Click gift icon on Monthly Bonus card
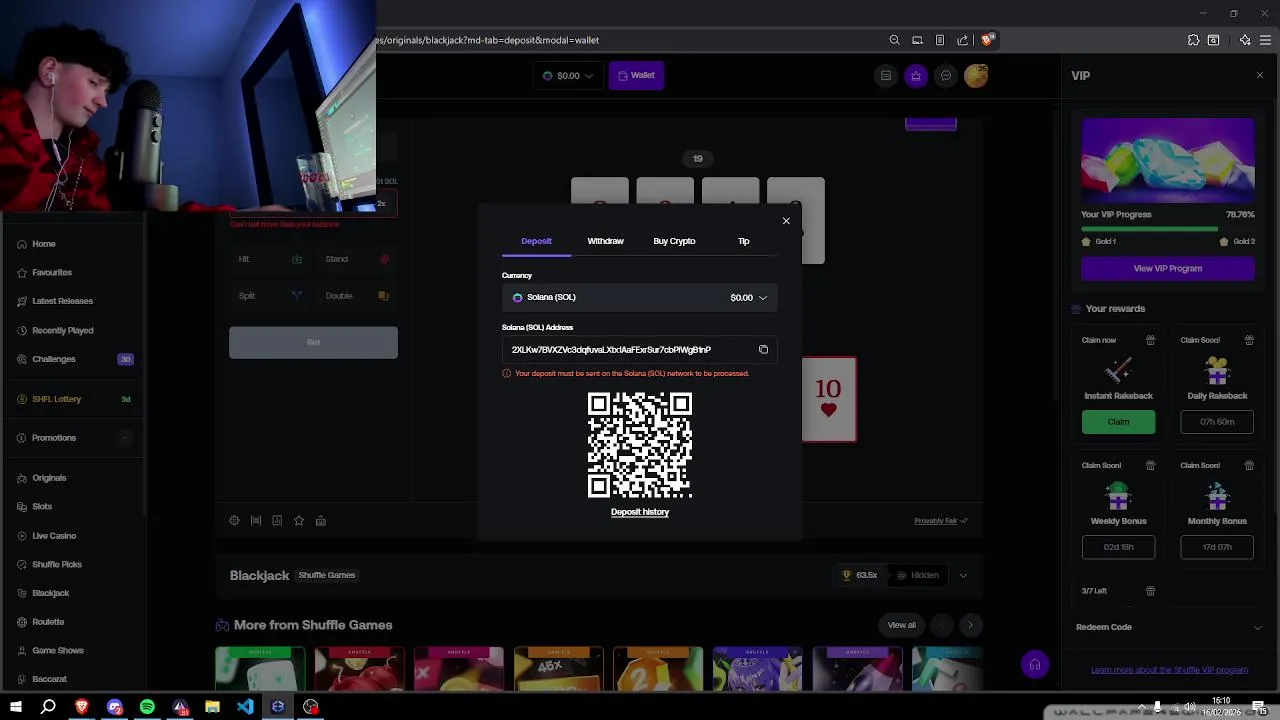 [x=1249, y=465]
